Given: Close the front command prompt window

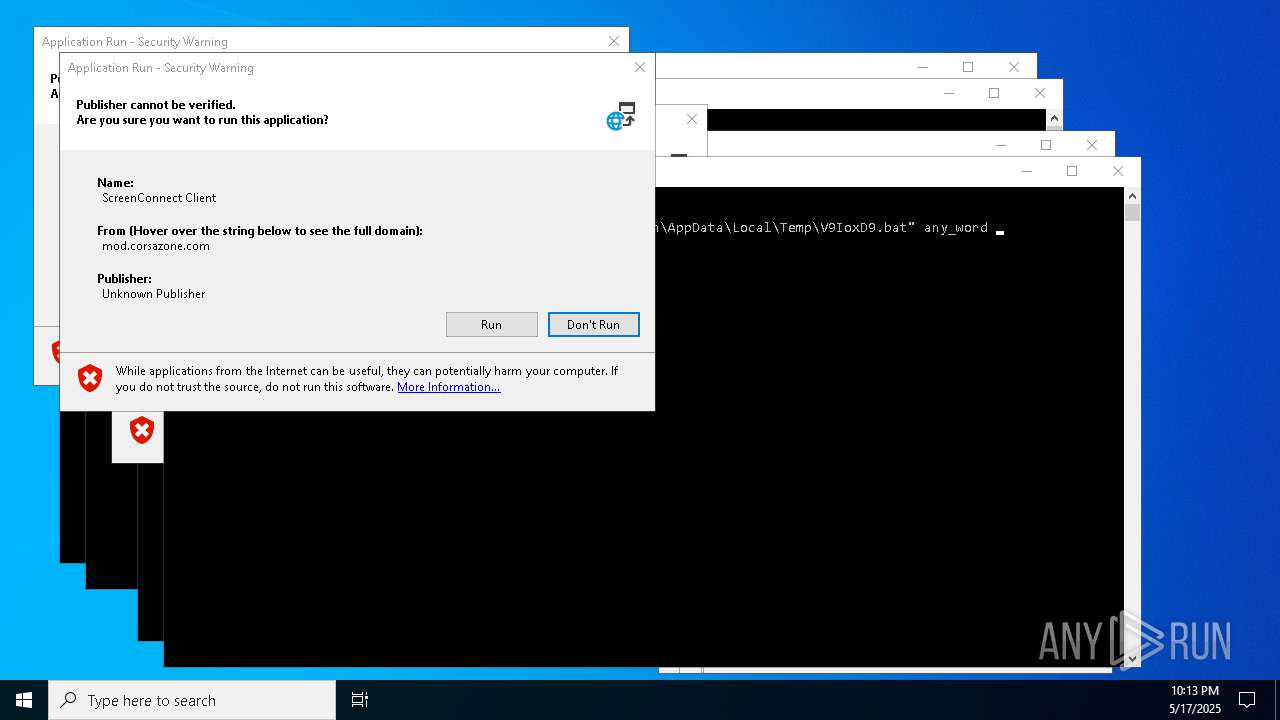Looking at the screenshot, I should point(1118,171).
